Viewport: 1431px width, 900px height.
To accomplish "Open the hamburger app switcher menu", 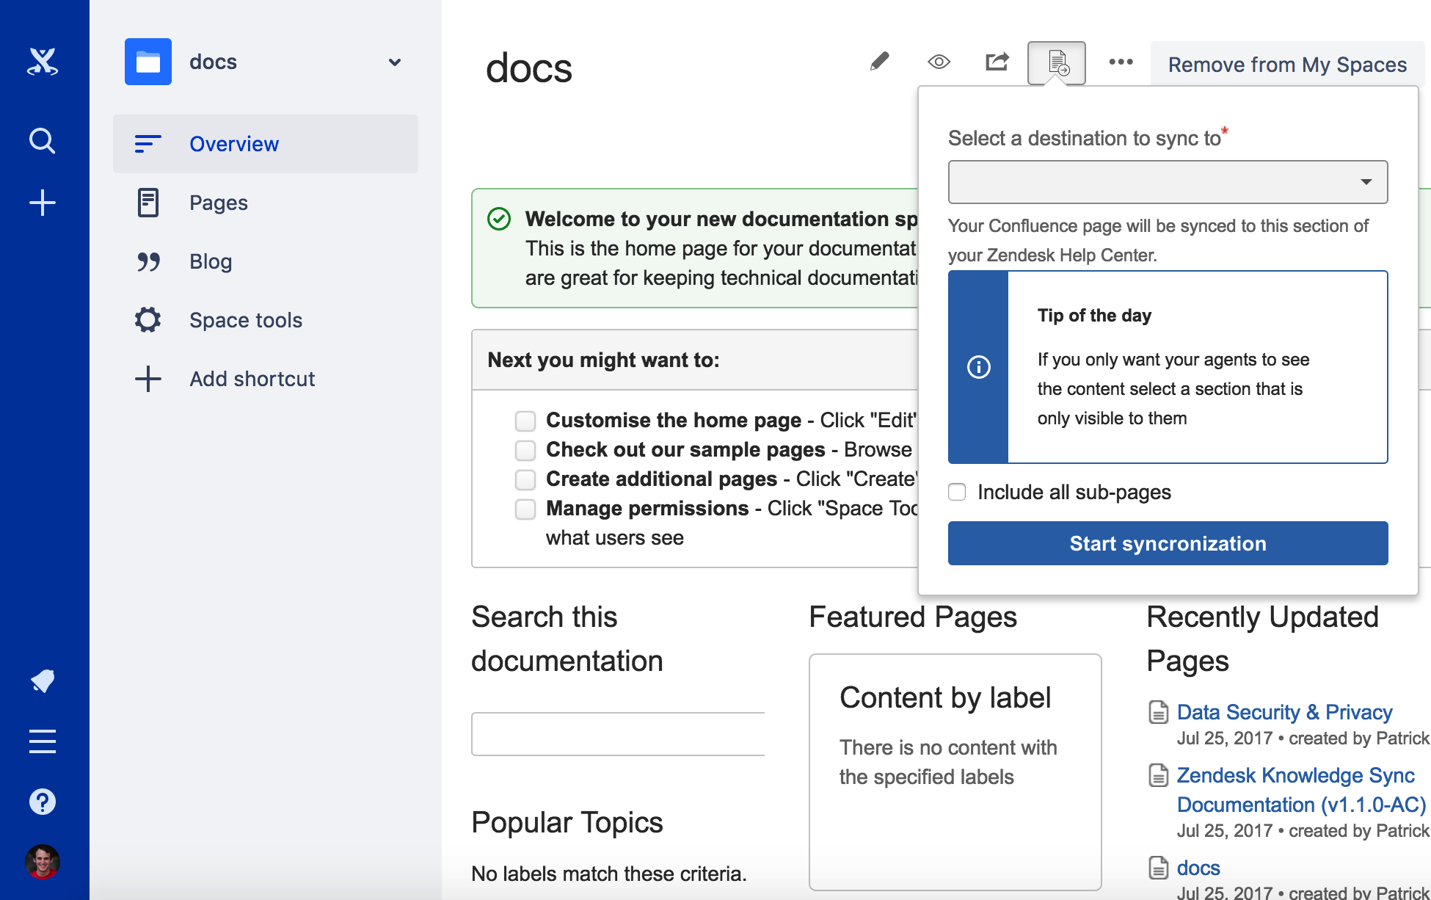I will (x=42, y=741).
